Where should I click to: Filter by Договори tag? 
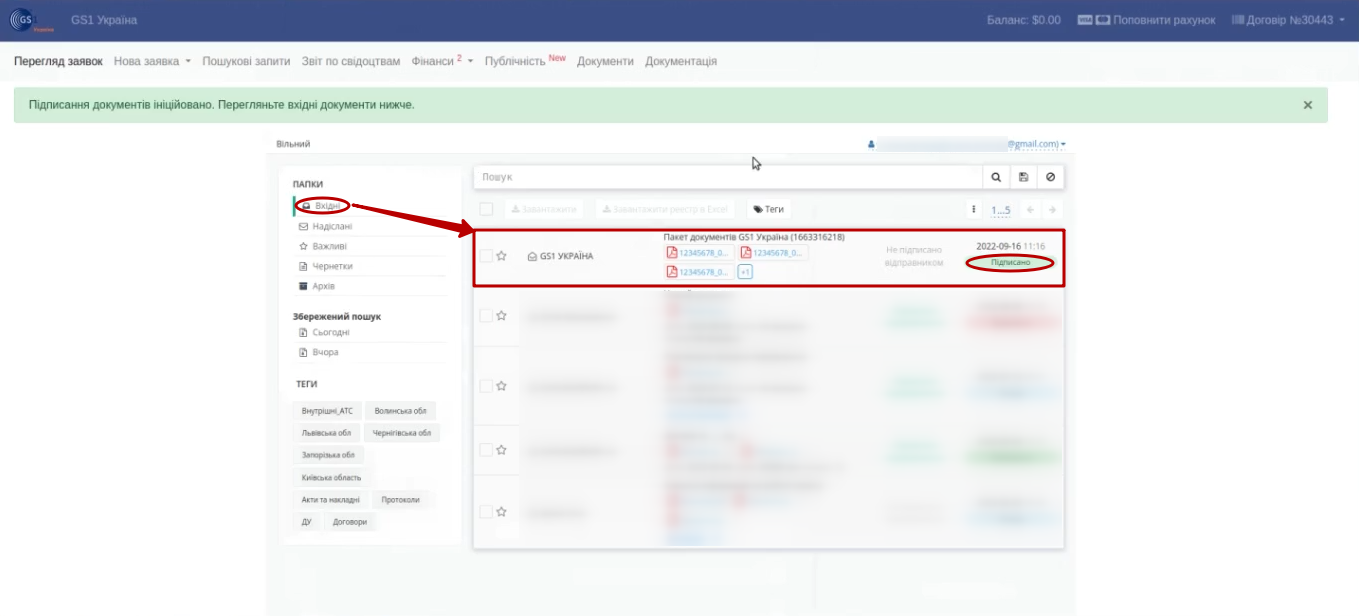[349, 521]
